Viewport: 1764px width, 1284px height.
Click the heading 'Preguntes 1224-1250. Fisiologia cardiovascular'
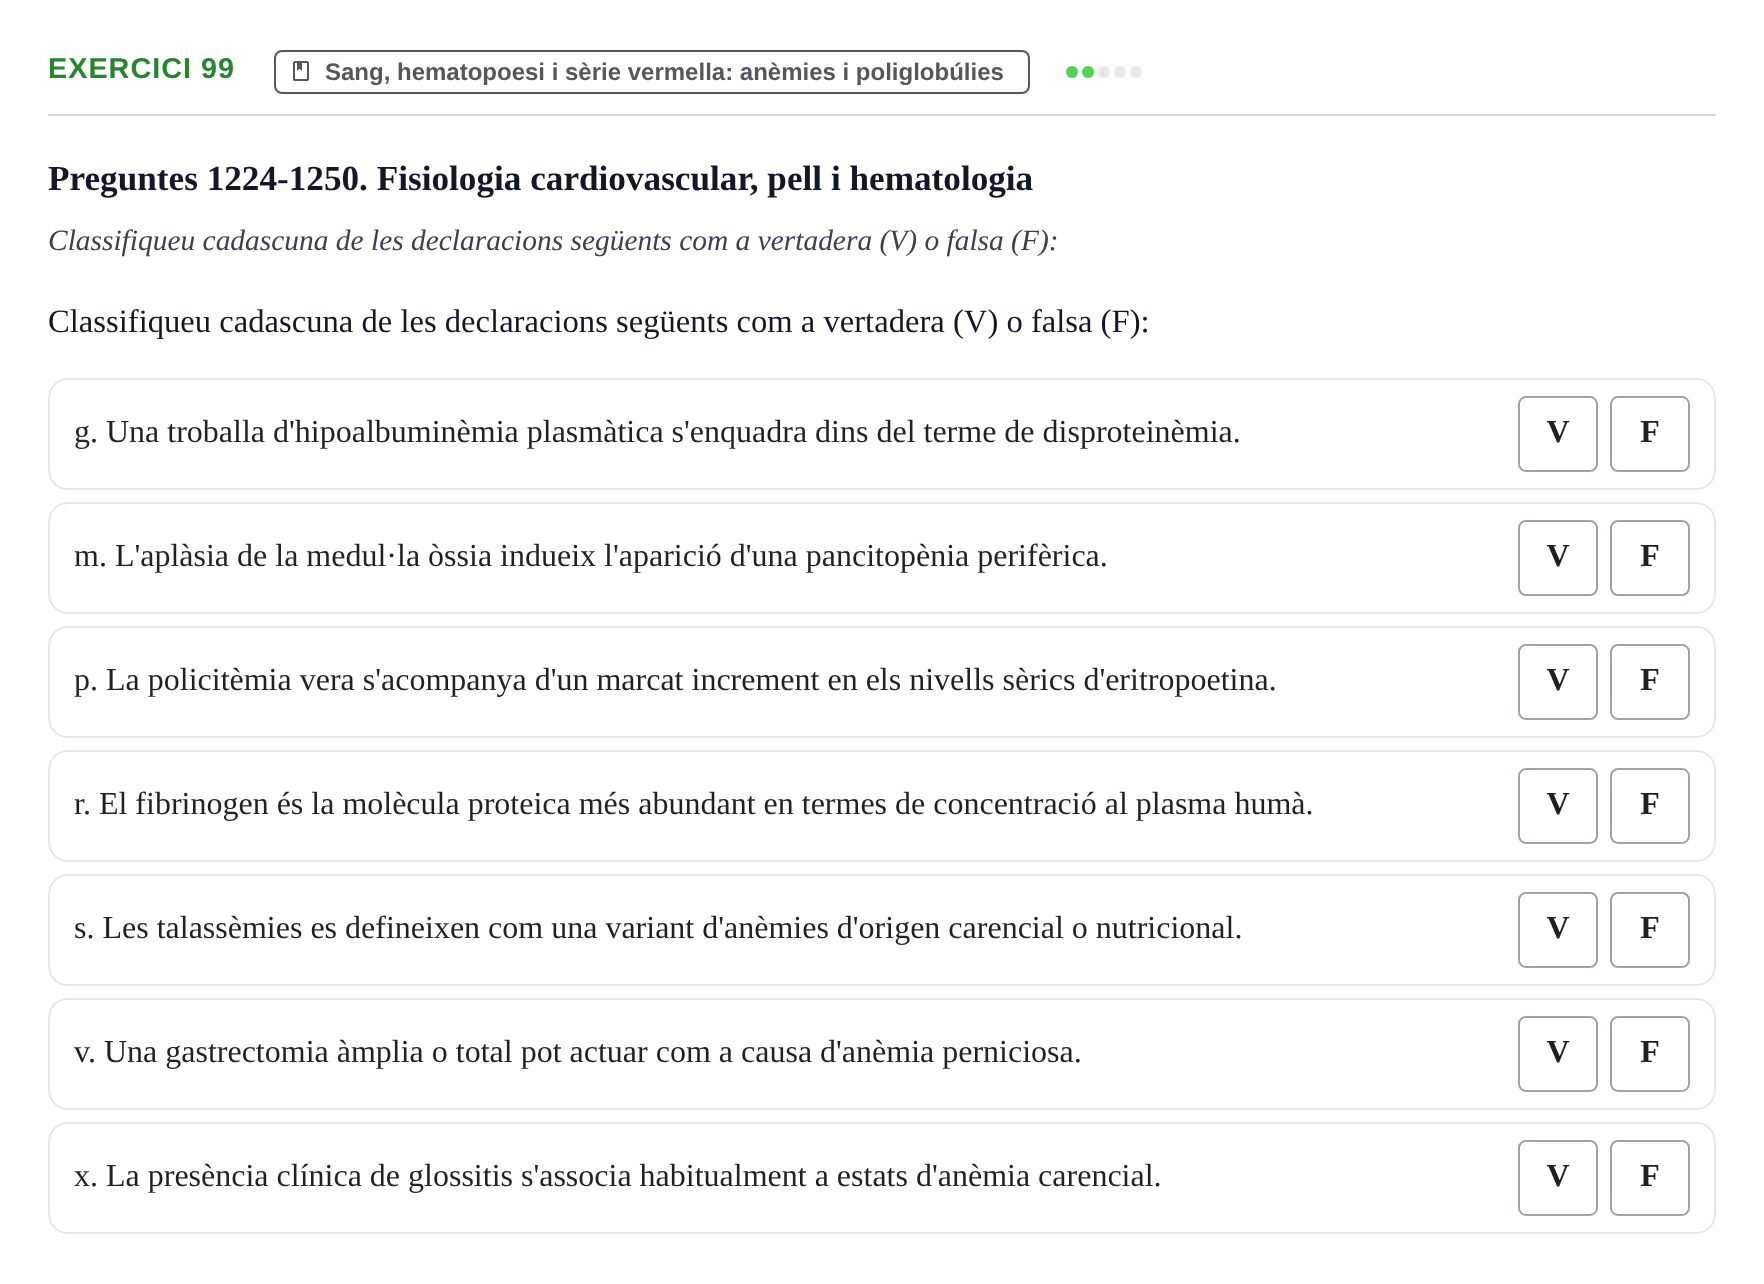coord(540,179)
